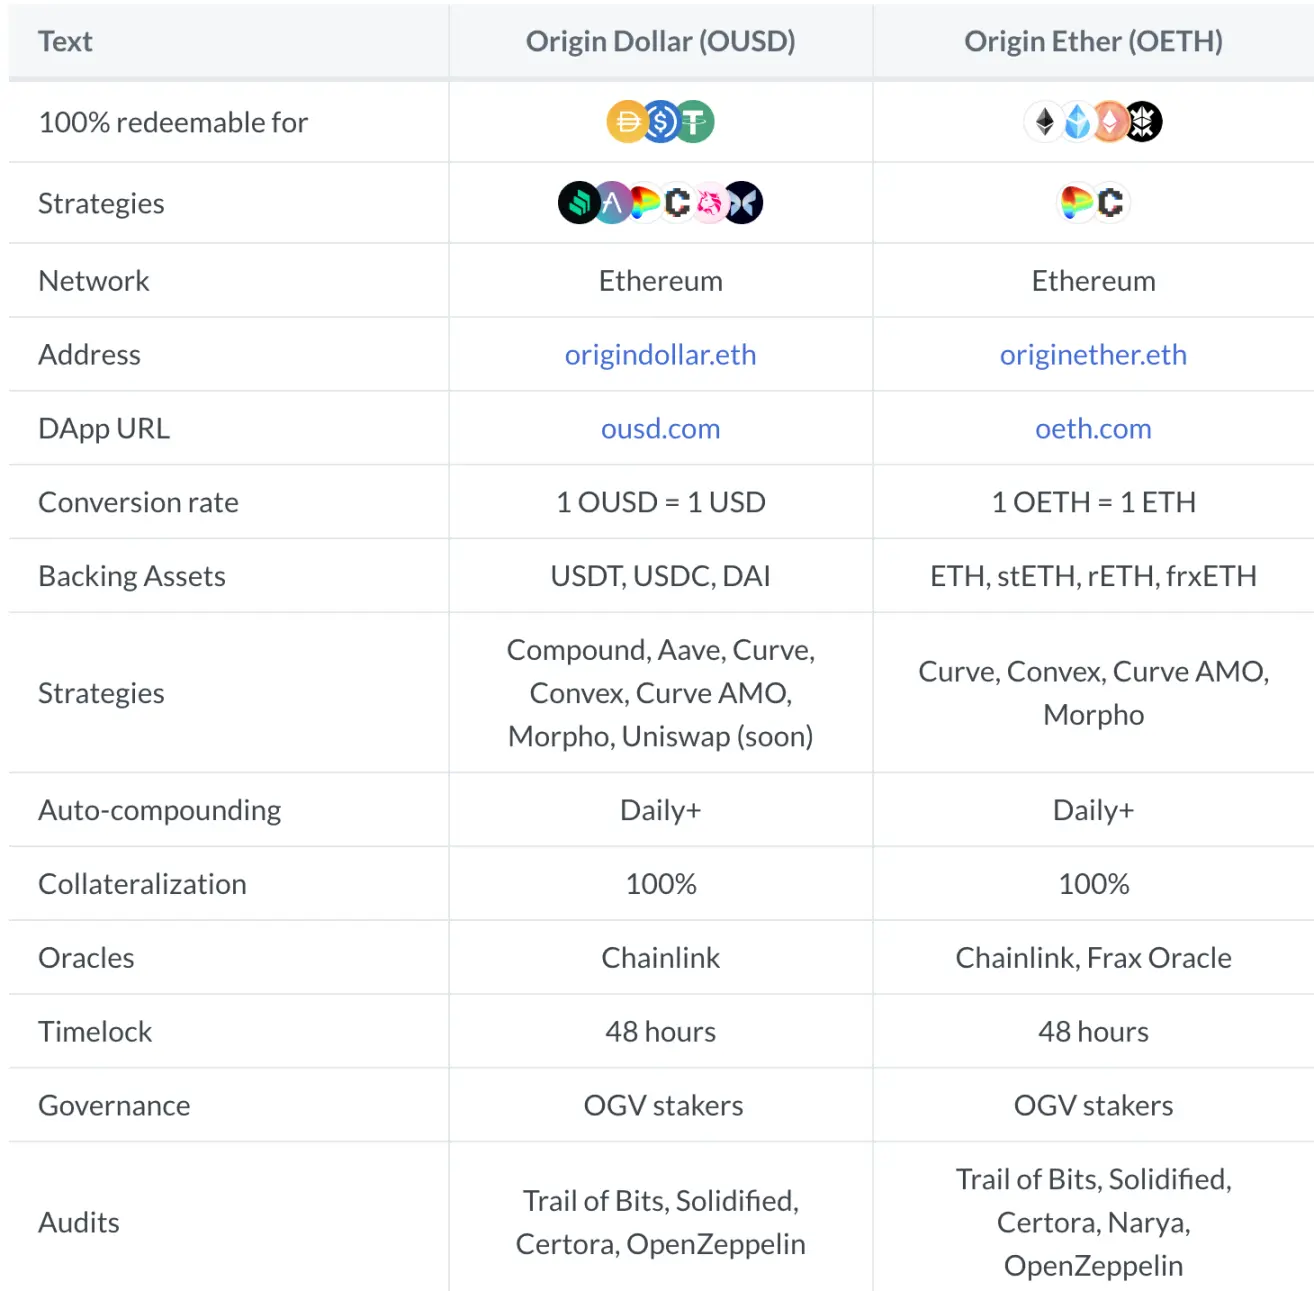Click the Convex icon in OETH strategies
This screenshot has height=1291, width=1314.
click(x=1111, y=203)
